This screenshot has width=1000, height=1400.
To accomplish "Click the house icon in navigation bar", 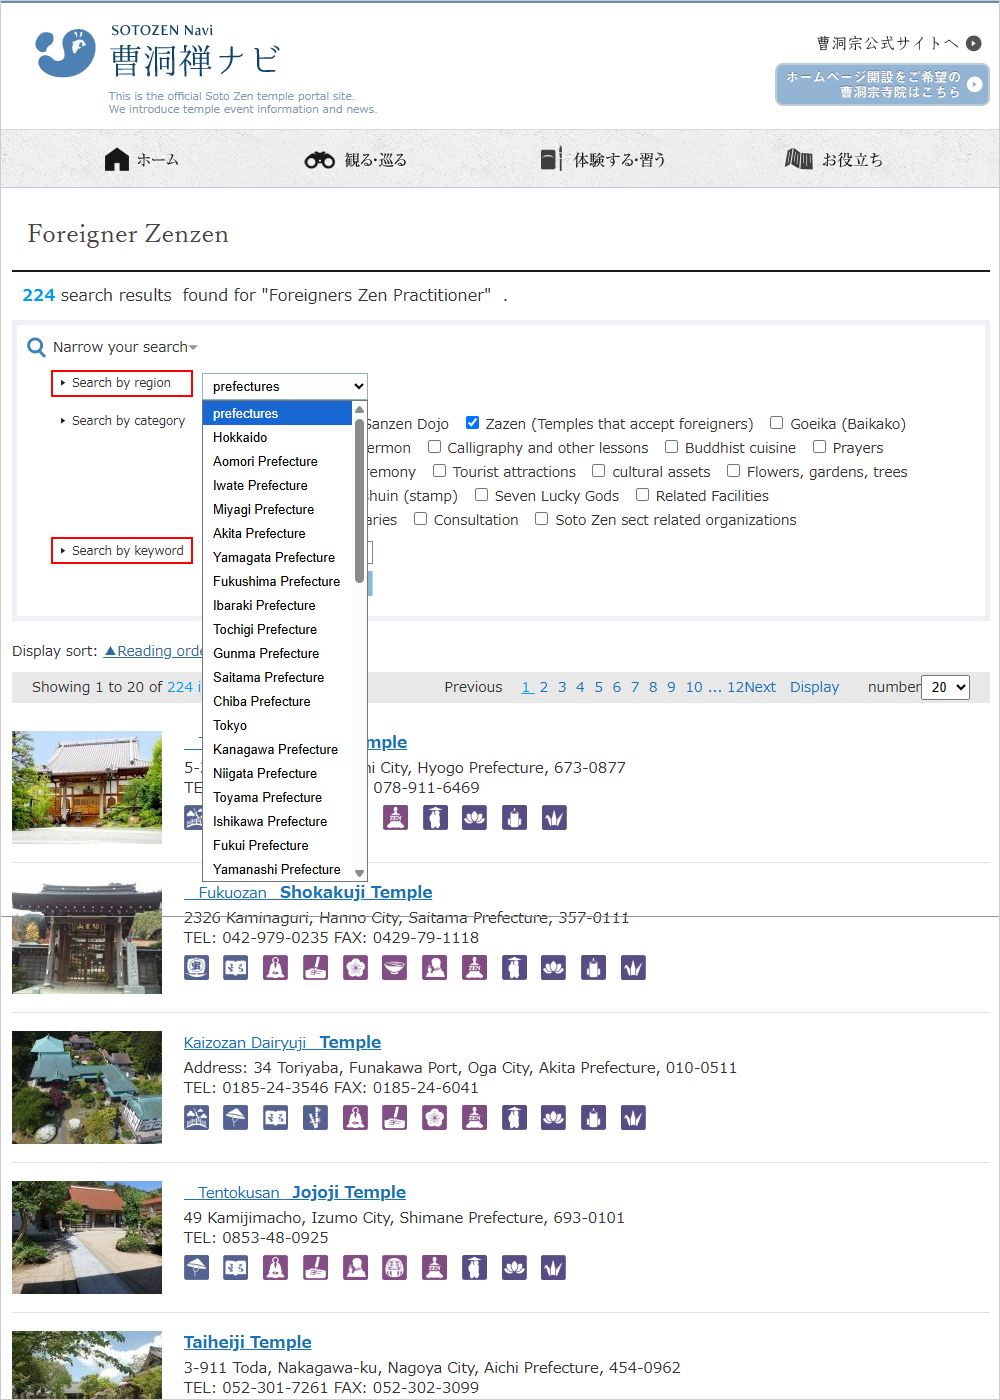I will (x=117, y=160).
